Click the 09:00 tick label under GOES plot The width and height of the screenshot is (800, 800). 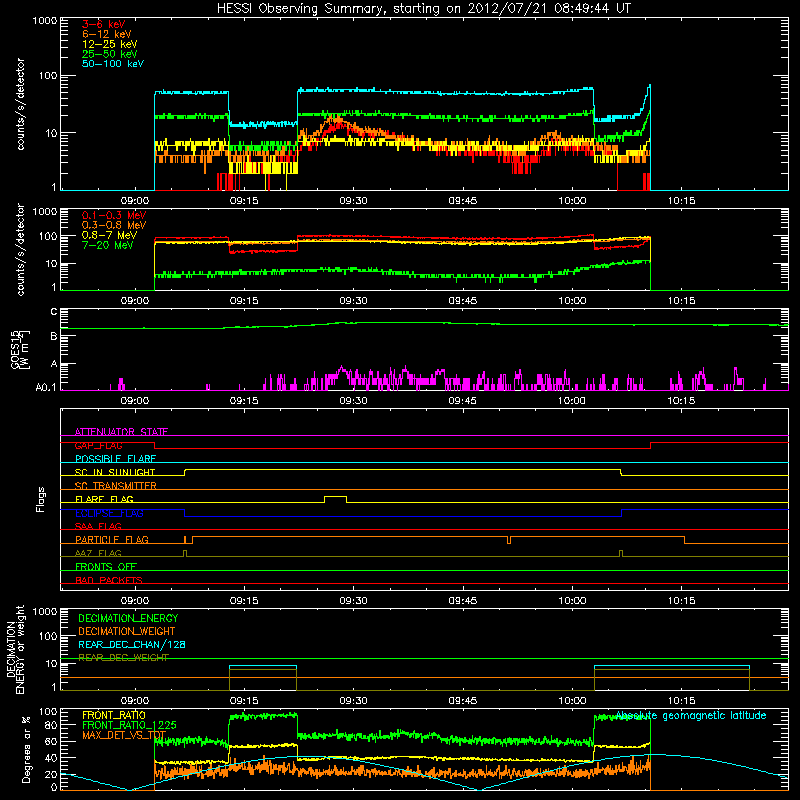[x=135, y=401]
